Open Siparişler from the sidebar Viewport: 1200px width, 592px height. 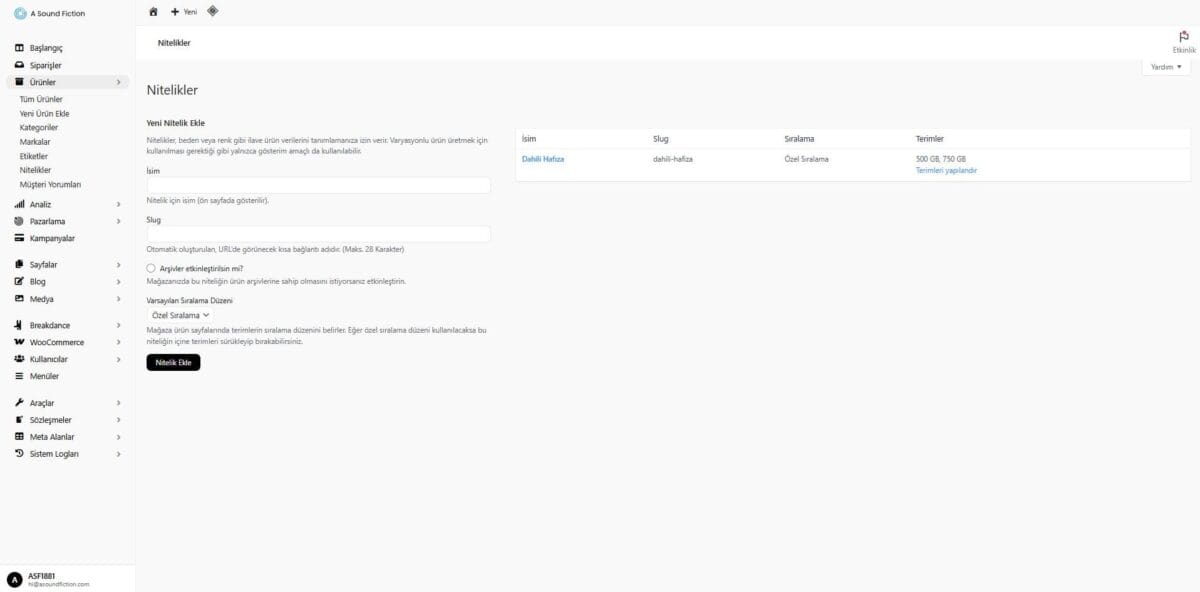[46, 65]
